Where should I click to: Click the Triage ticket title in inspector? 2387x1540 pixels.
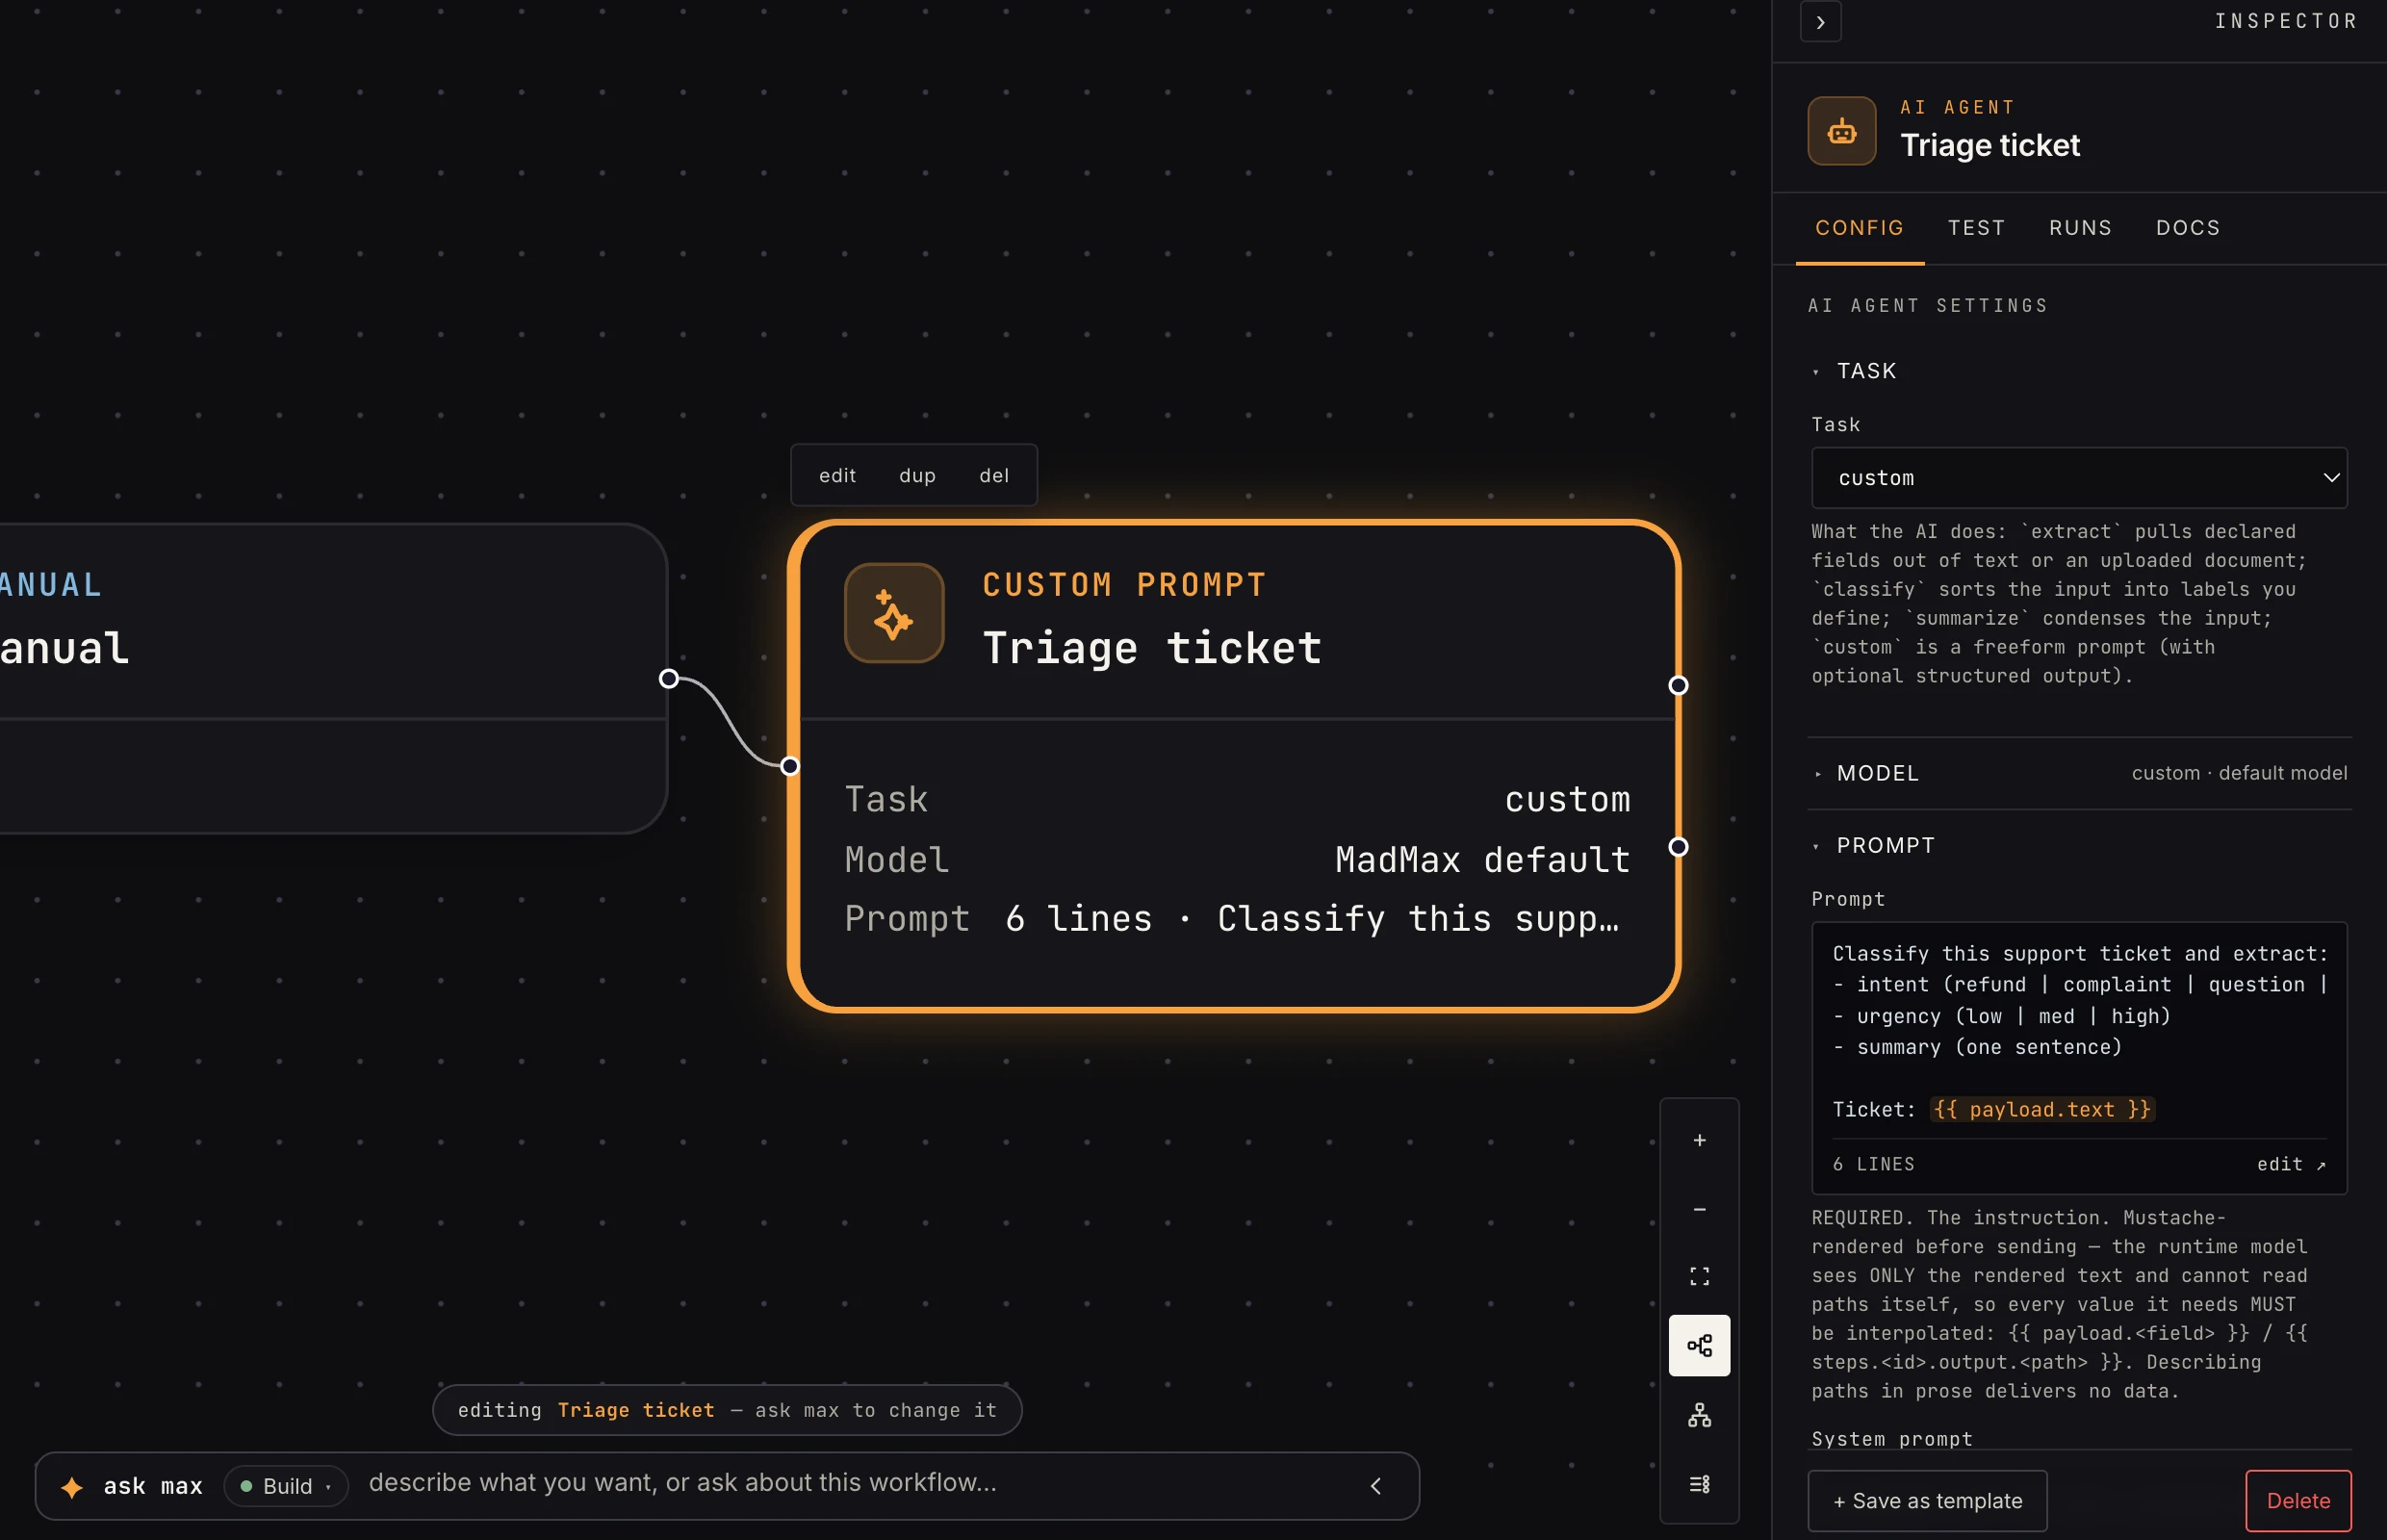tap(1989, 146)
